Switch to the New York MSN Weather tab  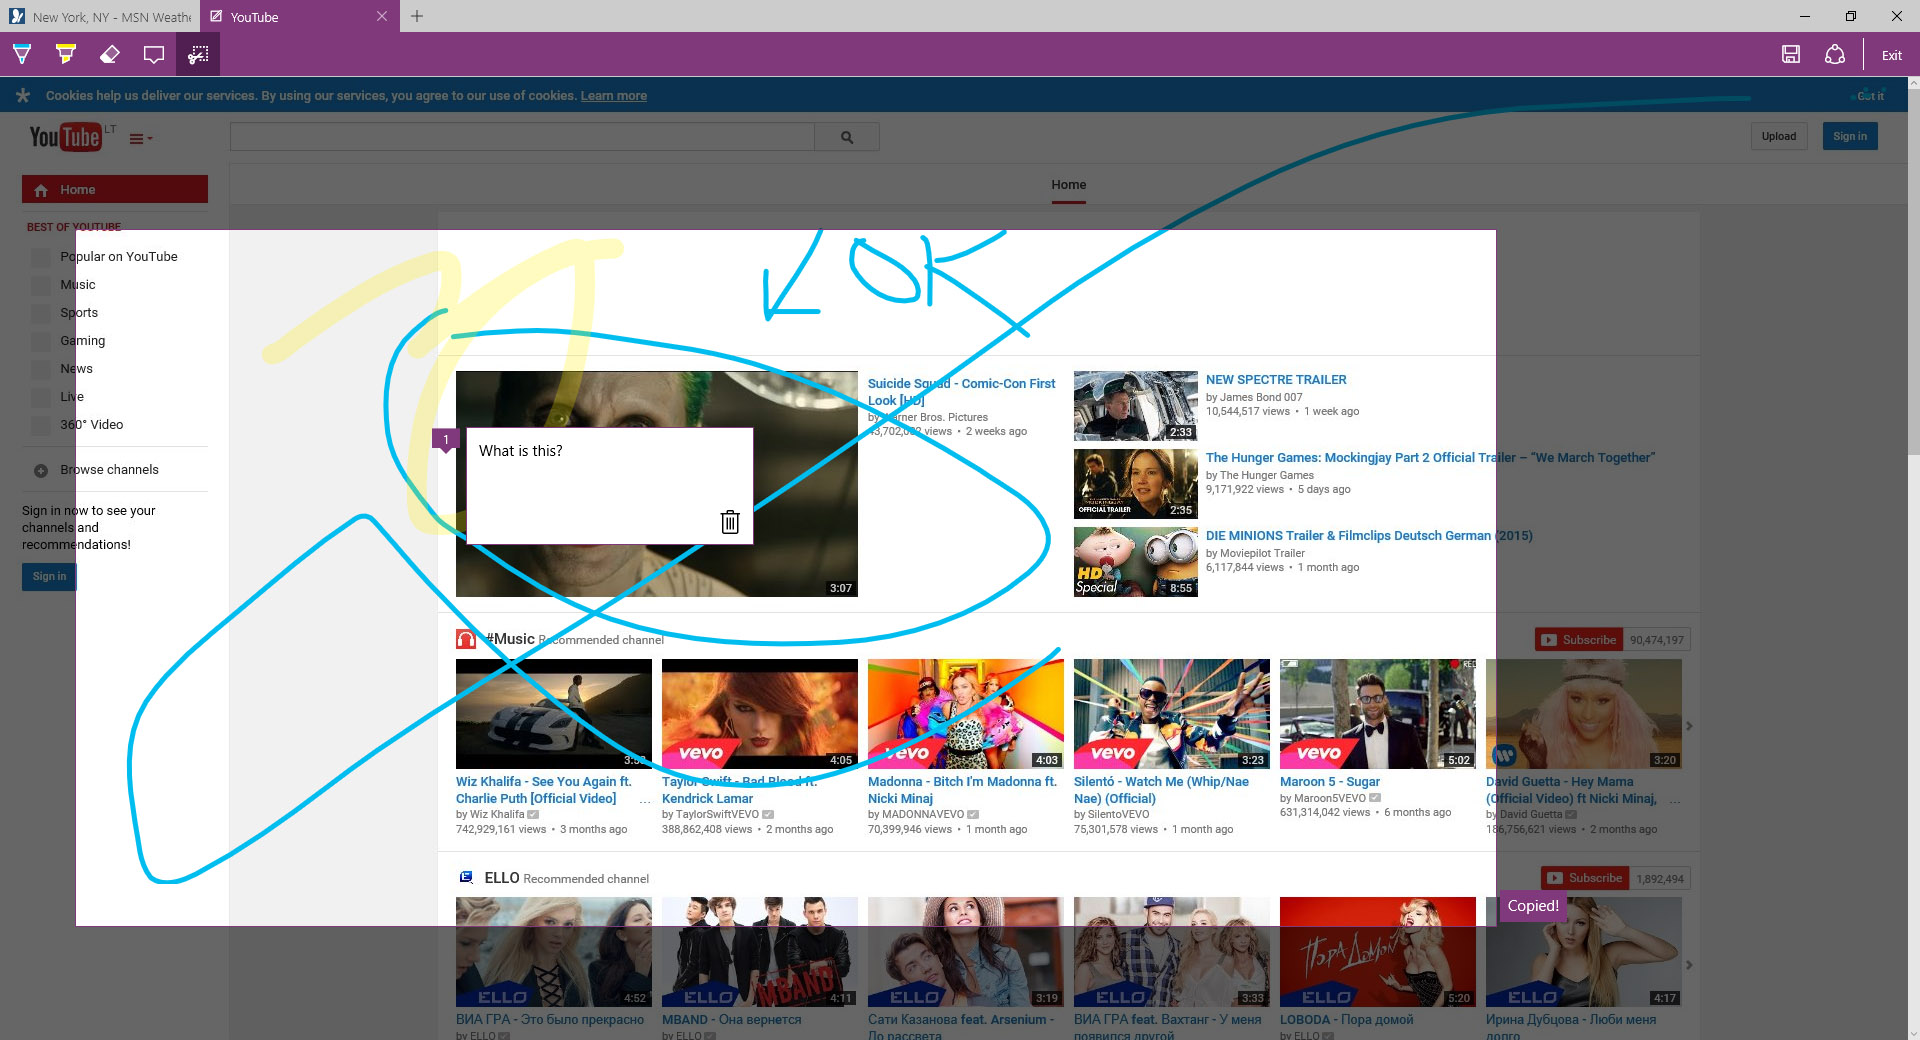click(x=100, y=17)
